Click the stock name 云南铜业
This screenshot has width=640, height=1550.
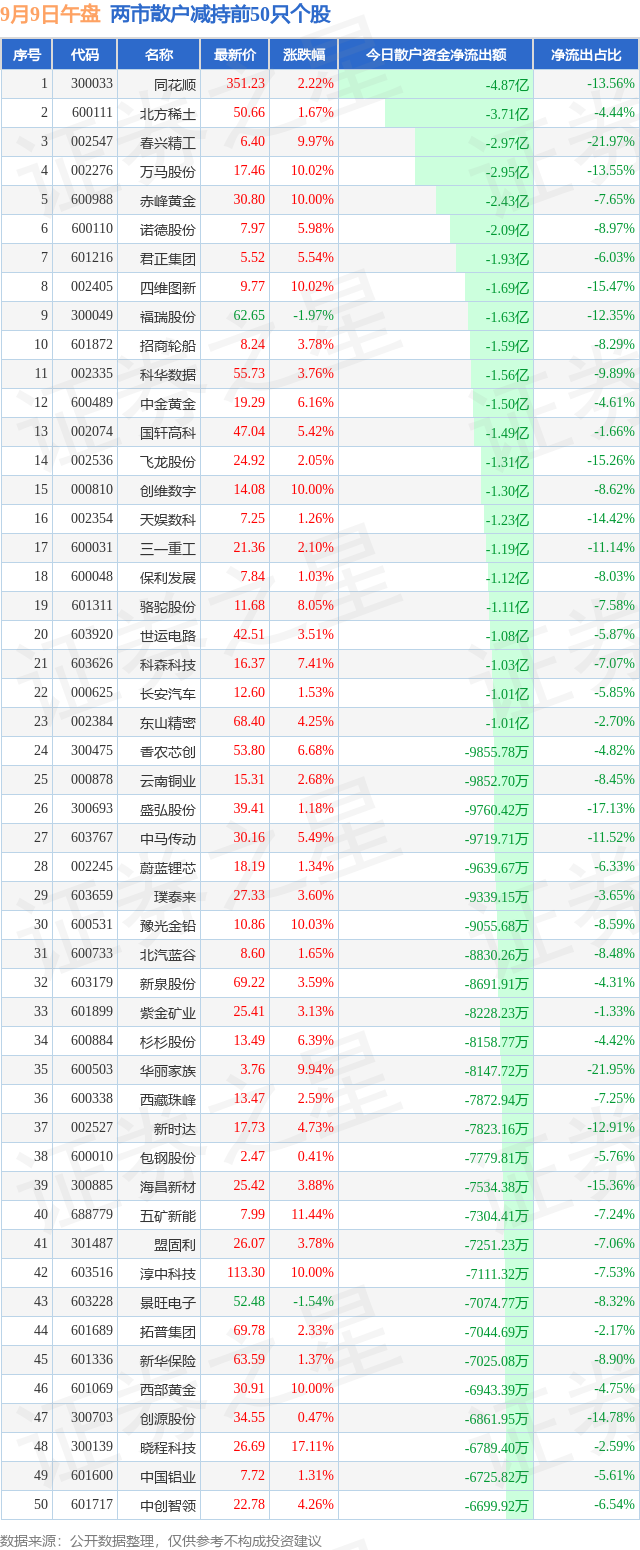[168, 779]
